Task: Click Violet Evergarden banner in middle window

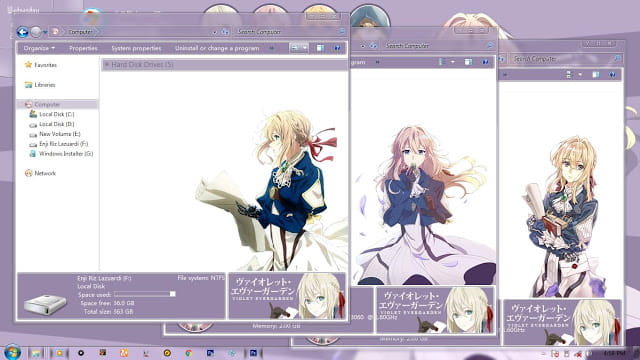Action: (435, 310)
